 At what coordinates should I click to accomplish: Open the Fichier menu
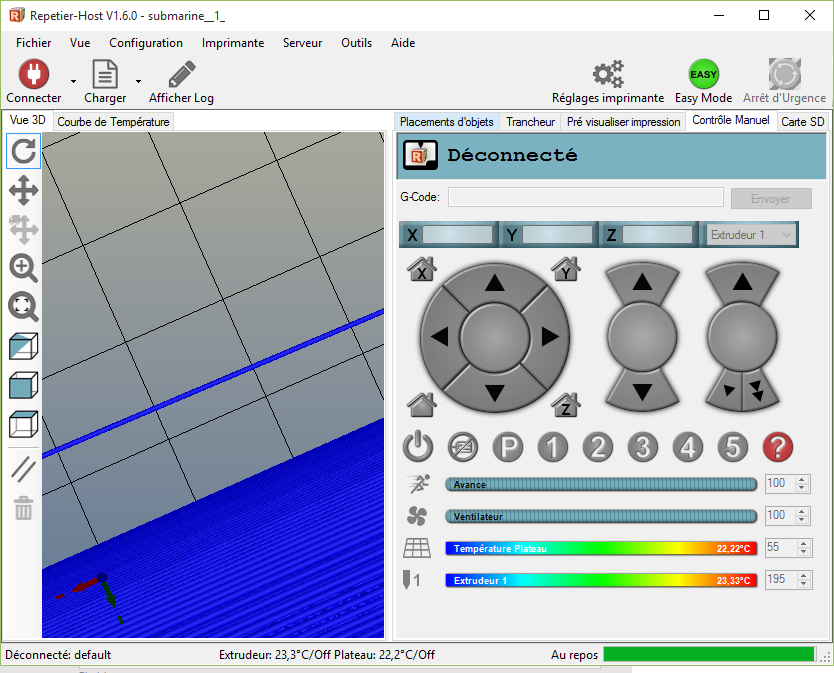coord(34,43)
